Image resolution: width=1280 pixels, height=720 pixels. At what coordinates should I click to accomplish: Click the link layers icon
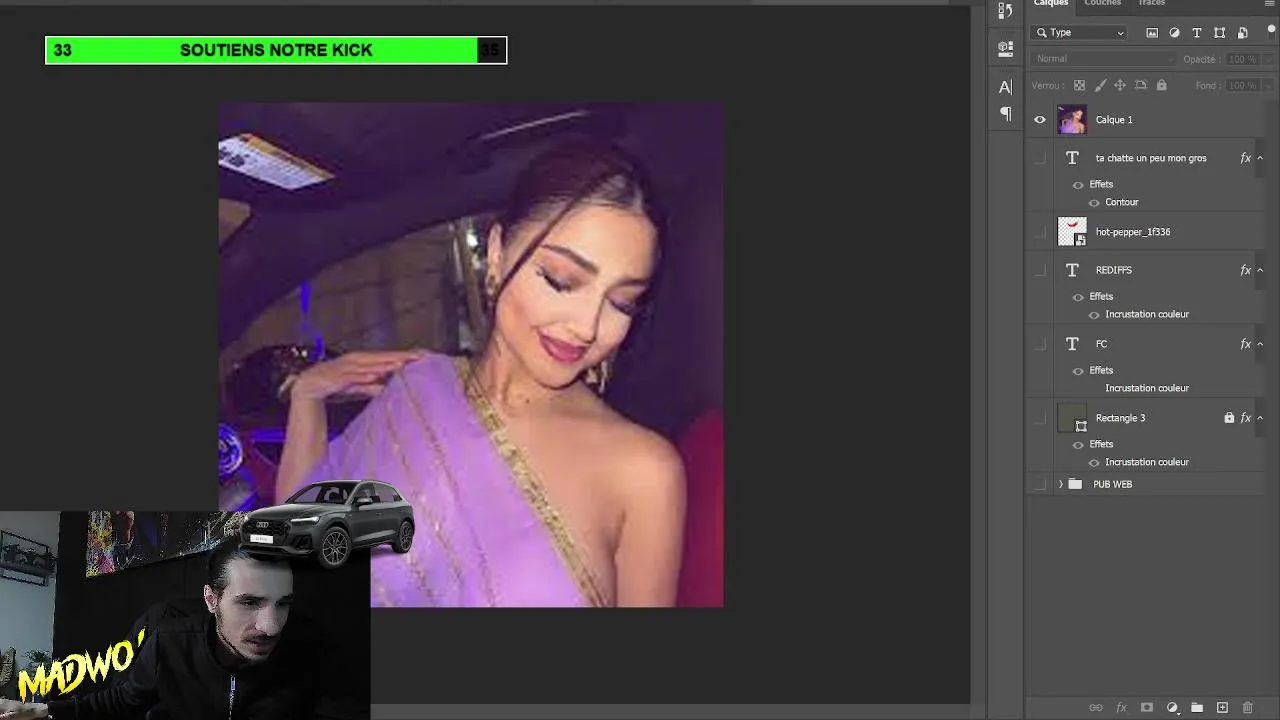click(1096, 708)
